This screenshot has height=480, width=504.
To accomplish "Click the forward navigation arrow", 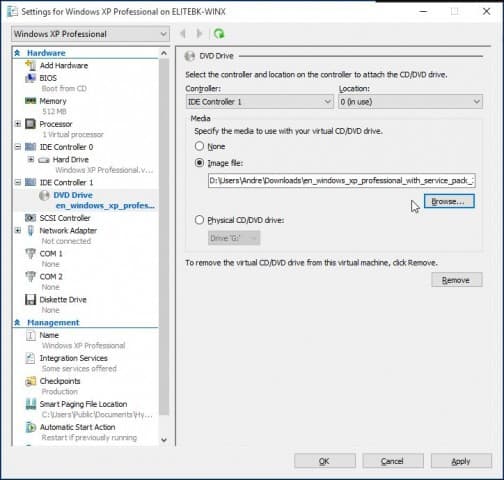I will click(199, 34).
